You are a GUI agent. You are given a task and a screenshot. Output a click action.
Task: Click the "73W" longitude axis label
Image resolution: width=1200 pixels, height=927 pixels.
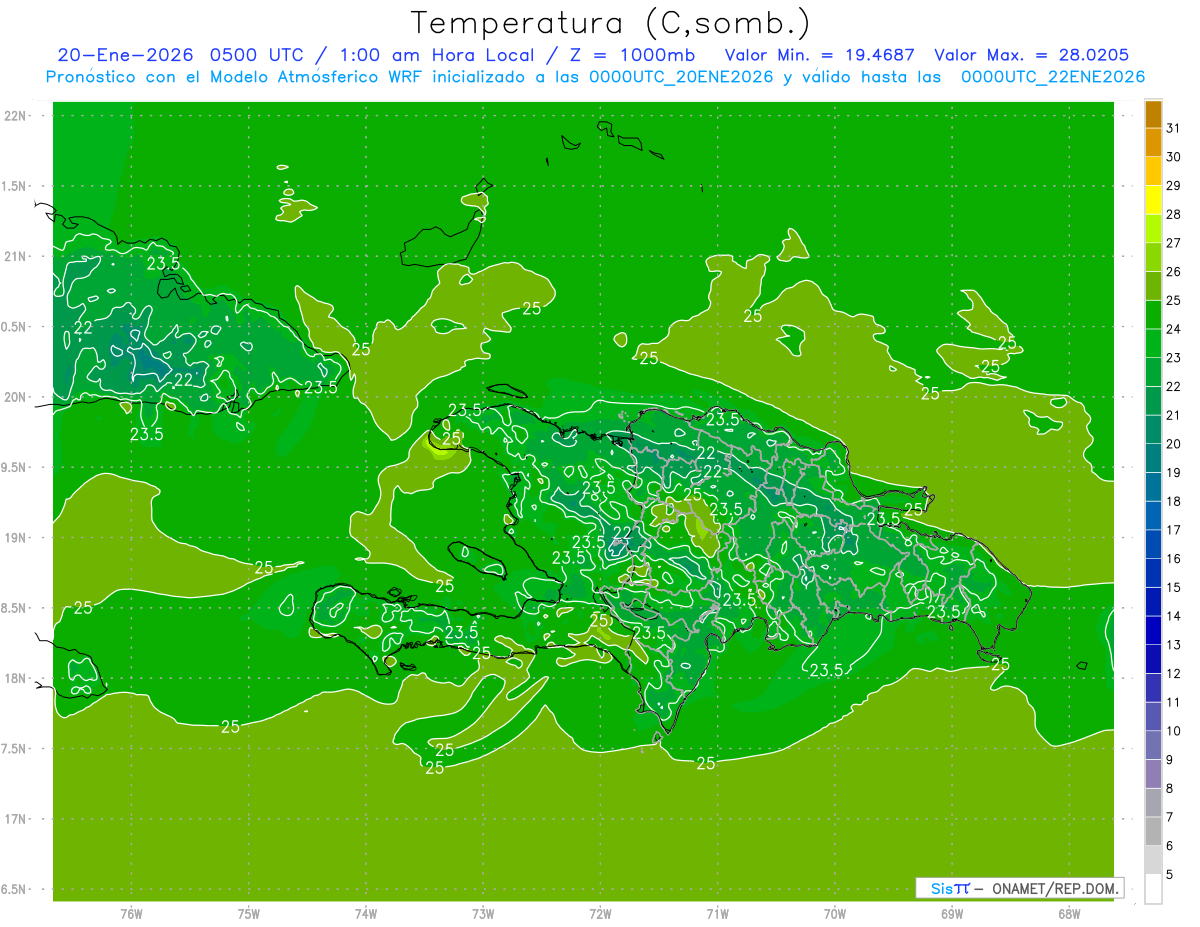(x=483, y=914)
